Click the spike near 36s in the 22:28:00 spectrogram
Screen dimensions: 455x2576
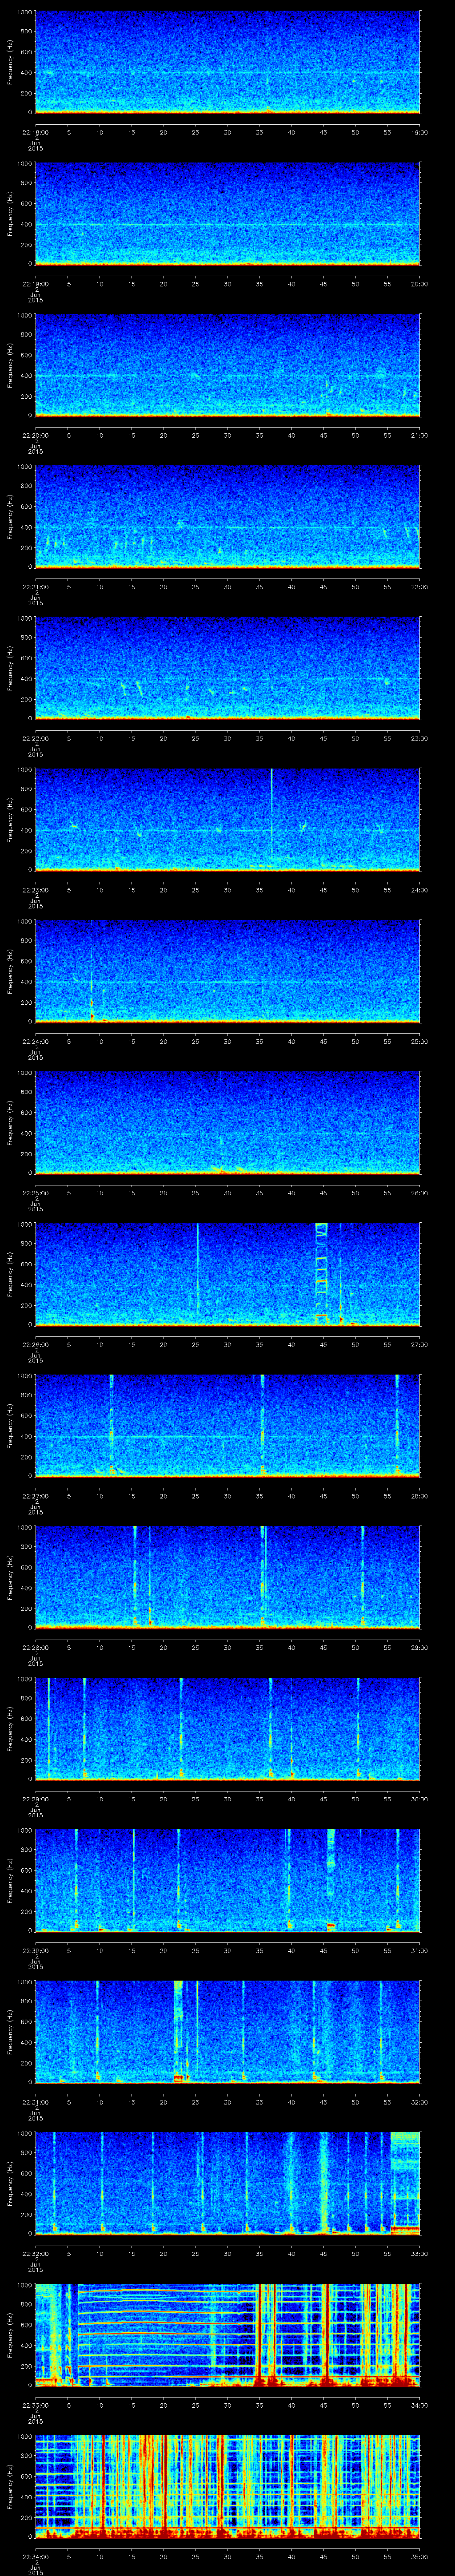[264, 1574]
